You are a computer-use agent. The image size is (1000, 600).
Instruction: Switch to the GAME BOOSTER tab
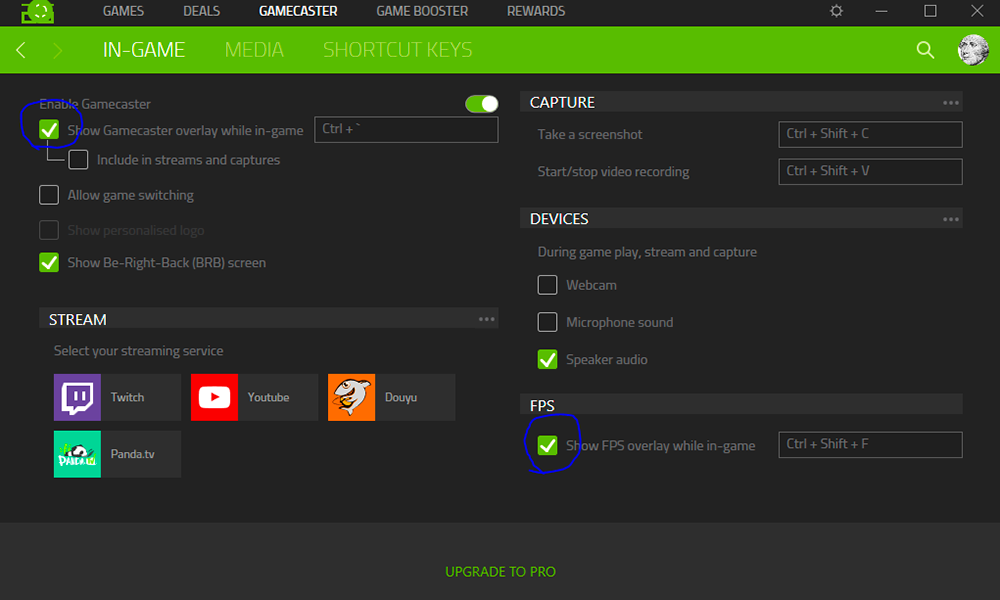[x=421, y=11]
